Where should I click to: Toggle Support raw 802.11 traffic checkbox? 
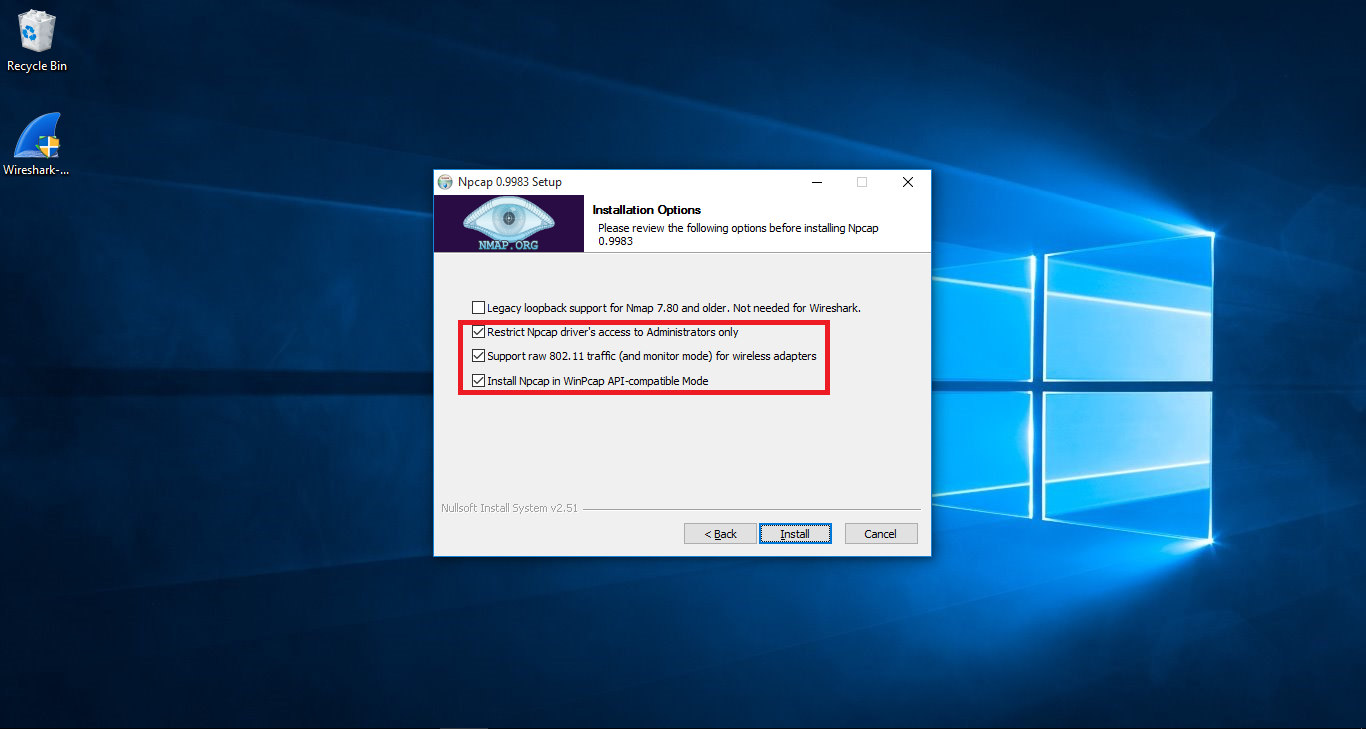tap(478, 356)
